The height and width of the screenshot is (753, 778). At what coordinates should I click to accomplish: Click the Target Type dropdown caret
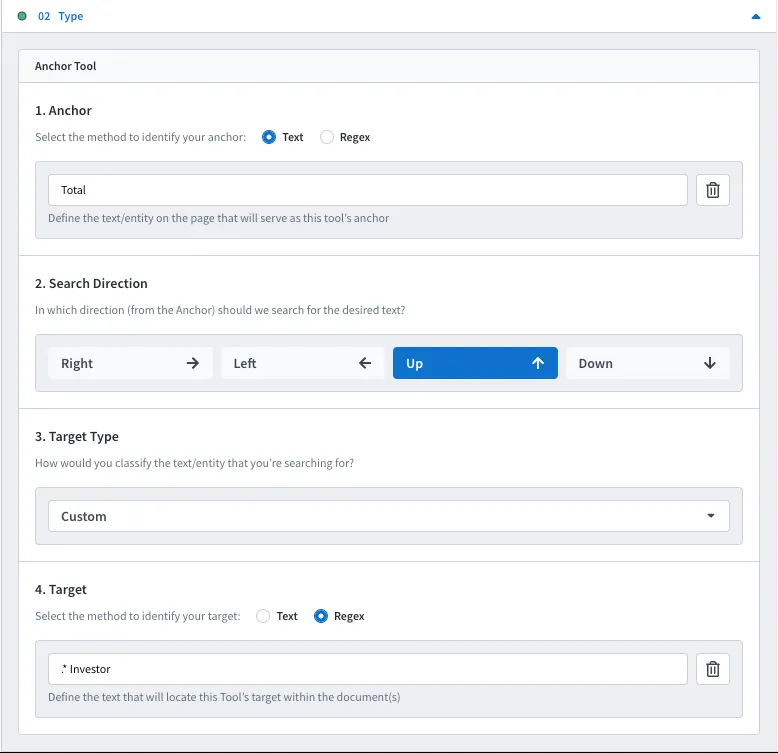(711, 516)
